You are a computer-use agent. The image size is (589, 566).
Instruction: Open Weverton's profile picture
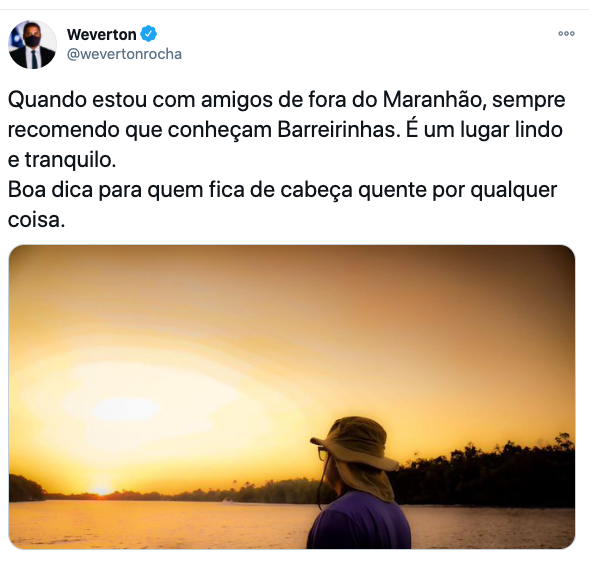point(32,44)
